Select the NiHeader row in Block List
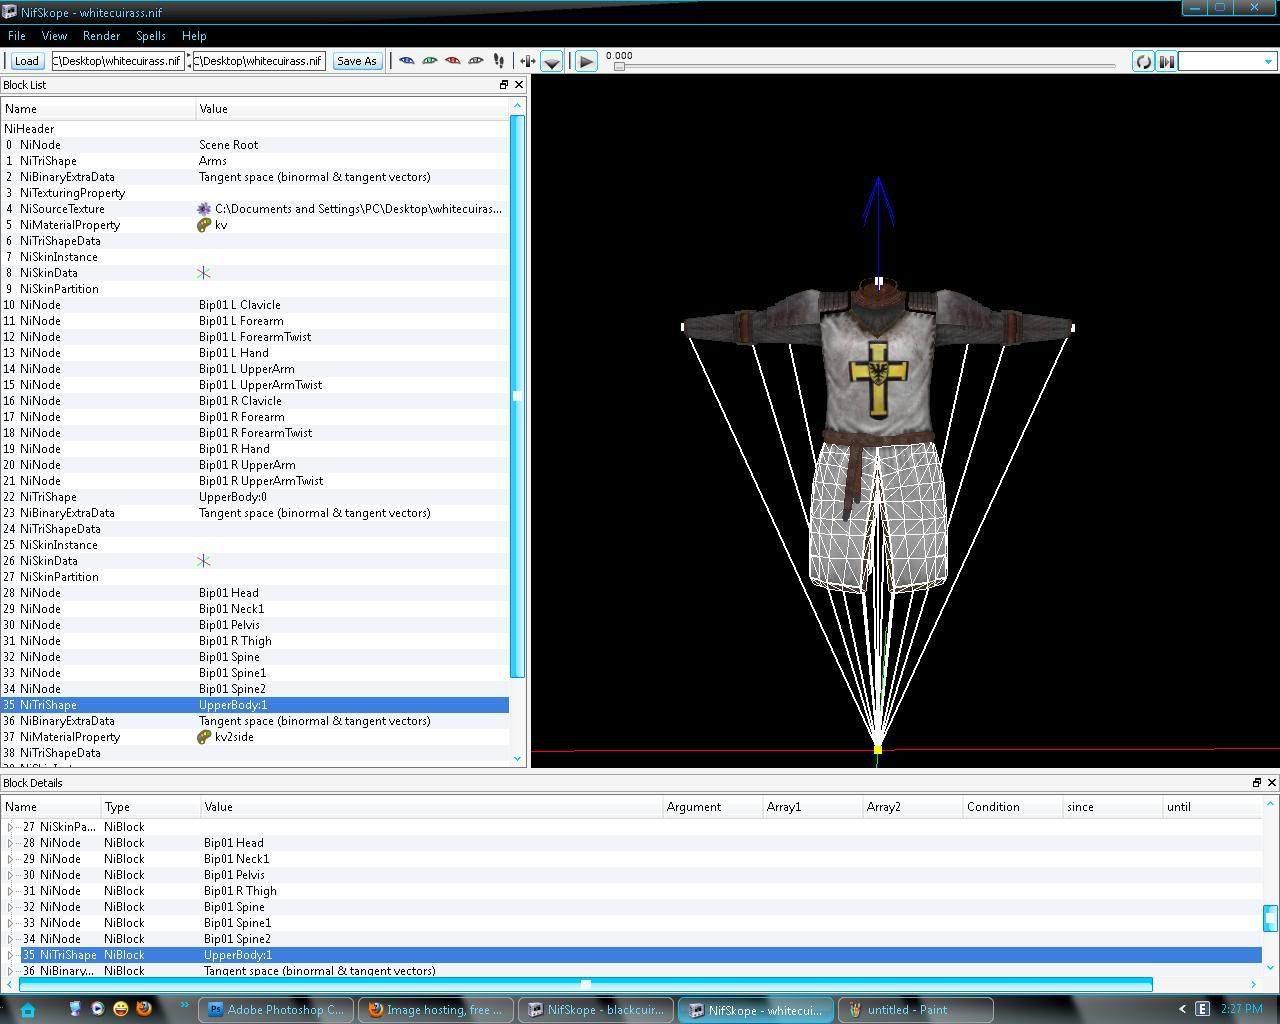 tap(255, 129)
